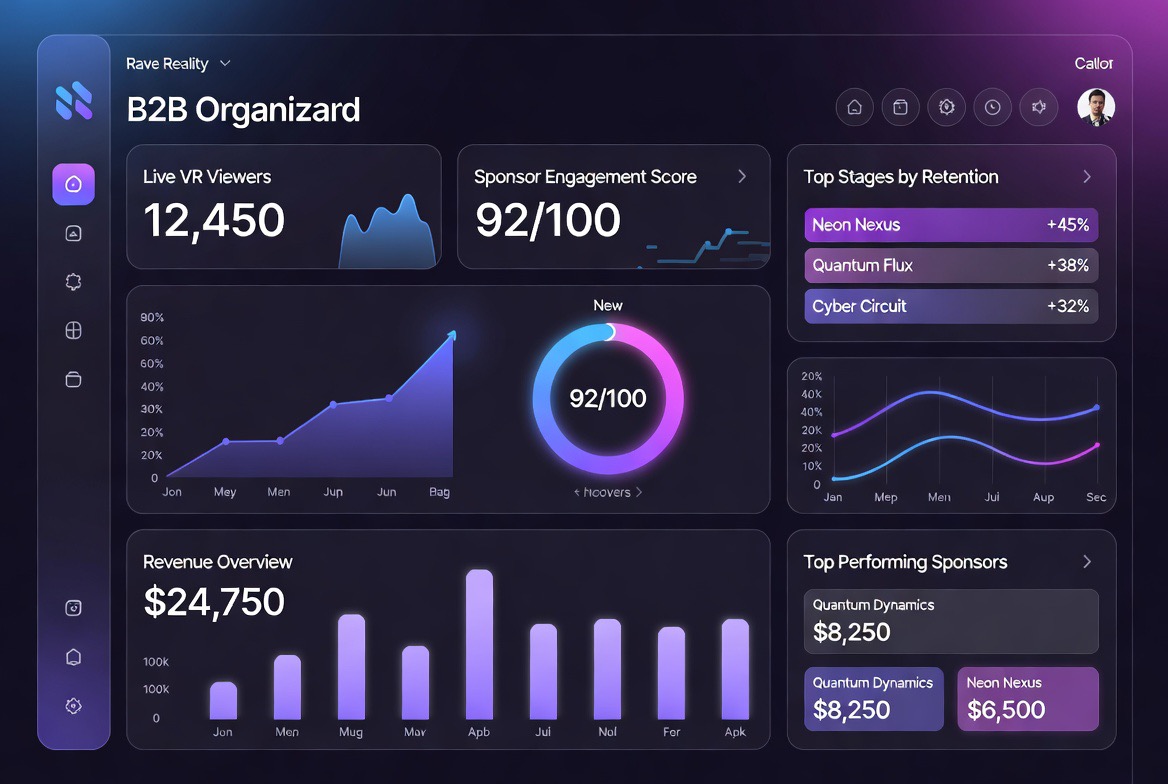The width and height of the screenshot is (1168, 784).
Task: Click the app logo in the sidebar
Action: 74,101
